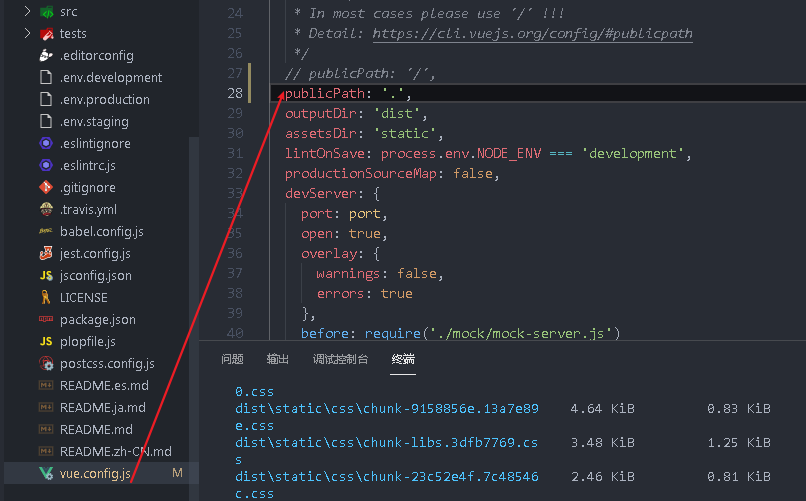Open the README.zh-CN.md file
This screenshot has width=806, height=501.
coord(116,452)
